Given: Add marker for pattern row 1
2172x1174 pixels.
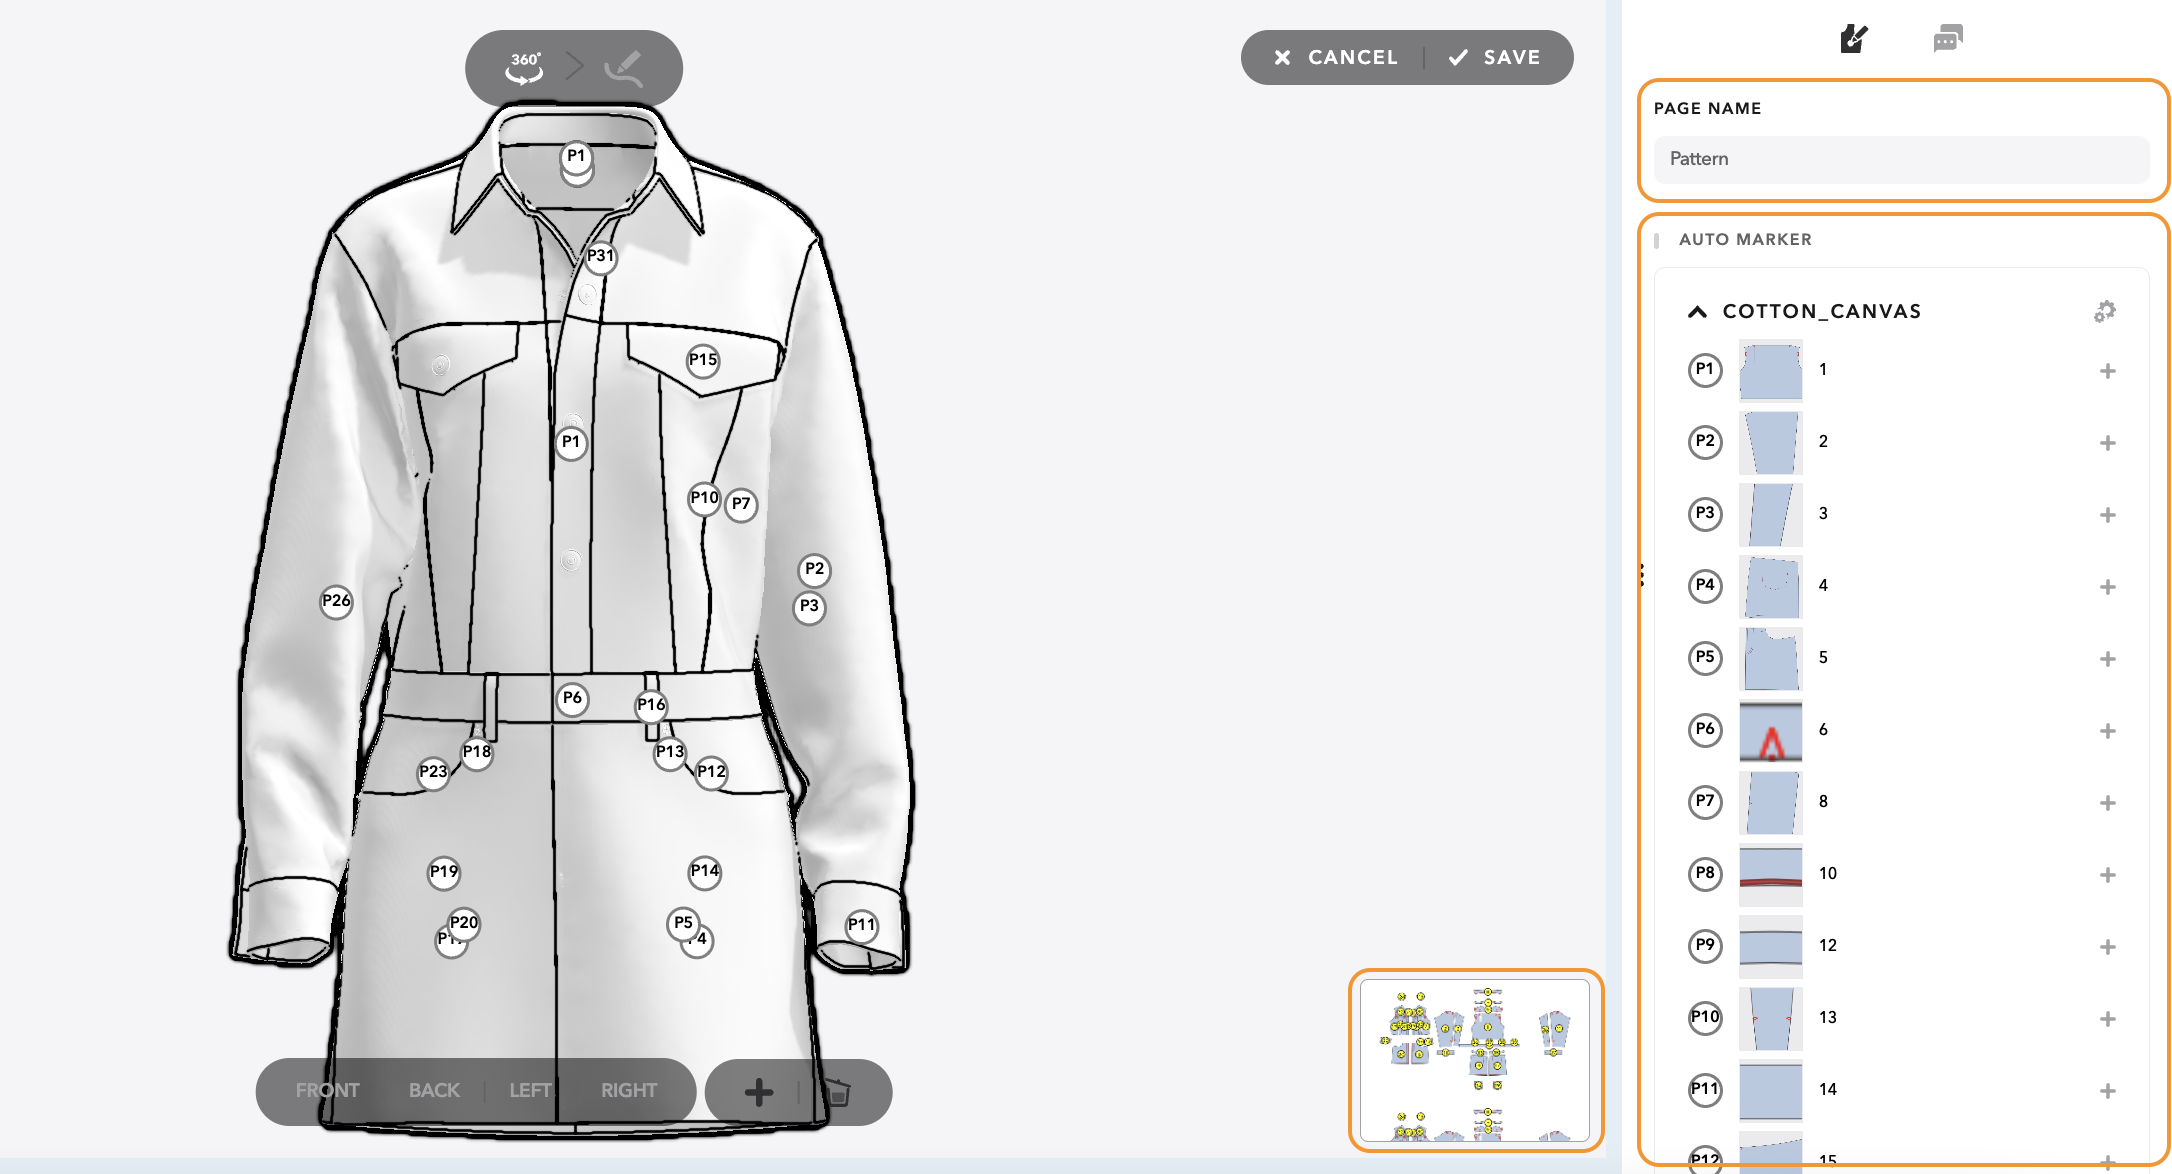Looking at the screenshot, I should tap(2107, 371).
